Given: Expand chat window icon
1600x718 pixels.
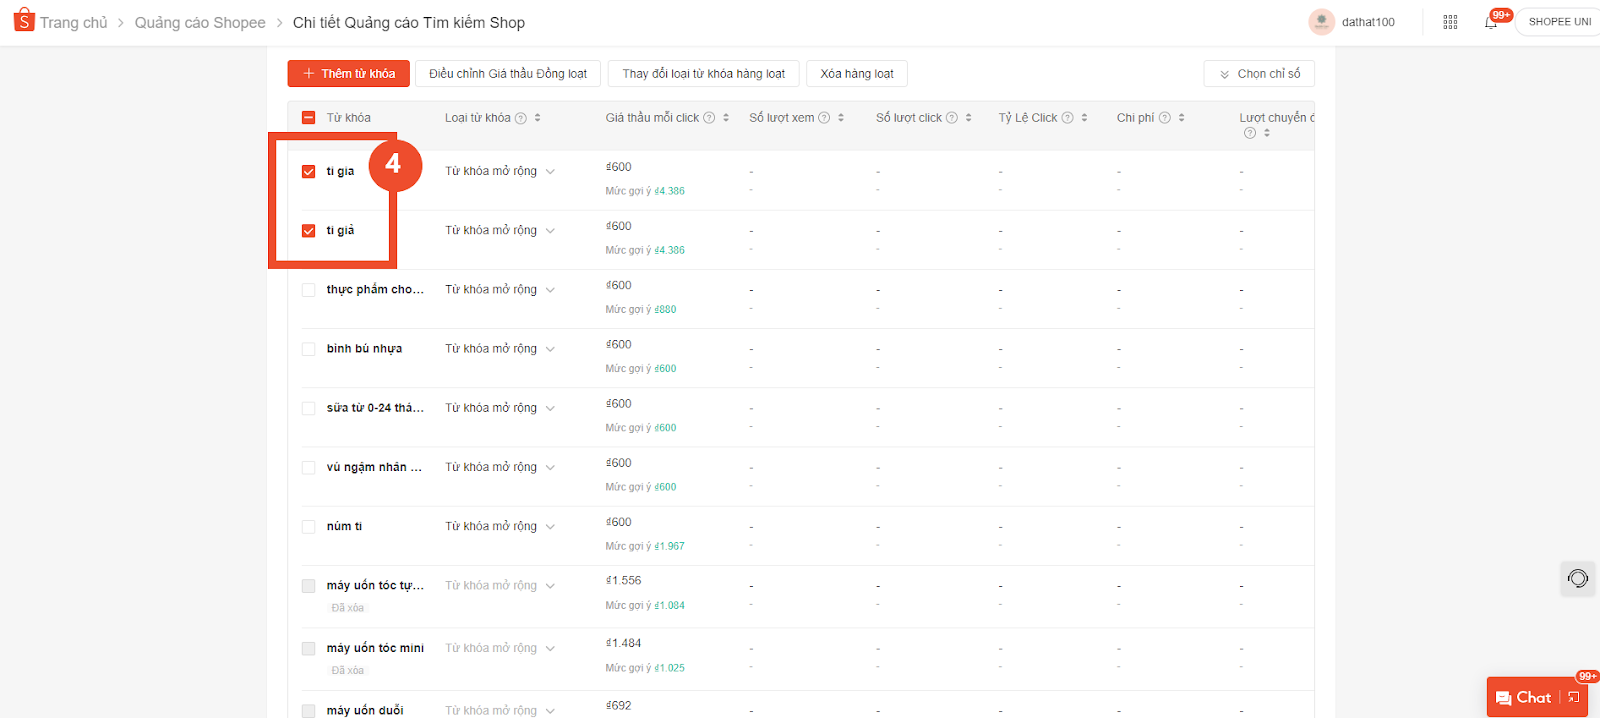Looking at the screenshot, I should coord(1573,697).
